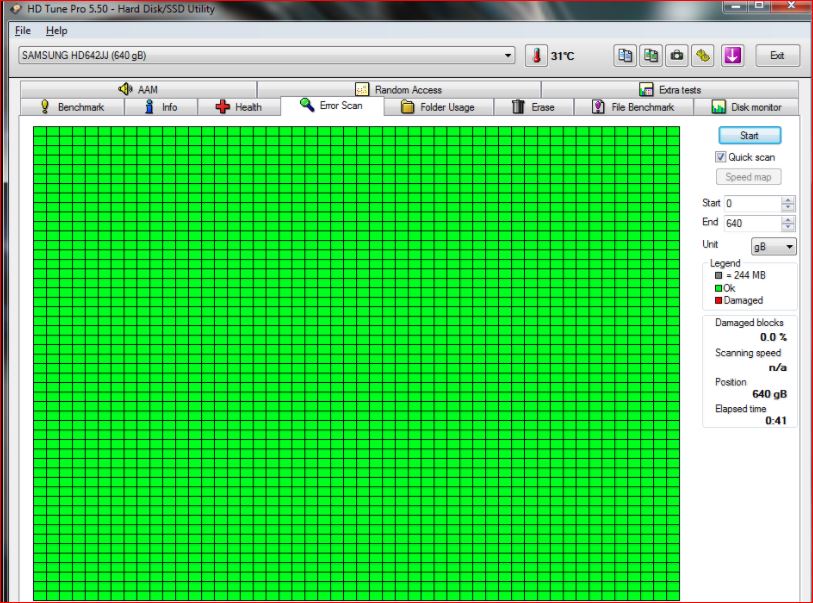Screen dimensions: 813x603
Task: Switch to the Folder Usage tab
Action: click(439, 107)
